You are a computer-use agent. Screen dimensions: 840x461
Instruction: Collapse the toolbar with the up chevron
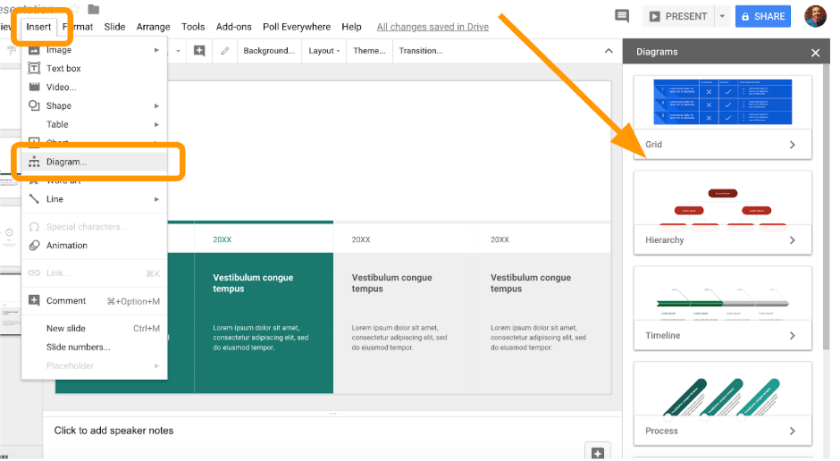tap(609, 50)
